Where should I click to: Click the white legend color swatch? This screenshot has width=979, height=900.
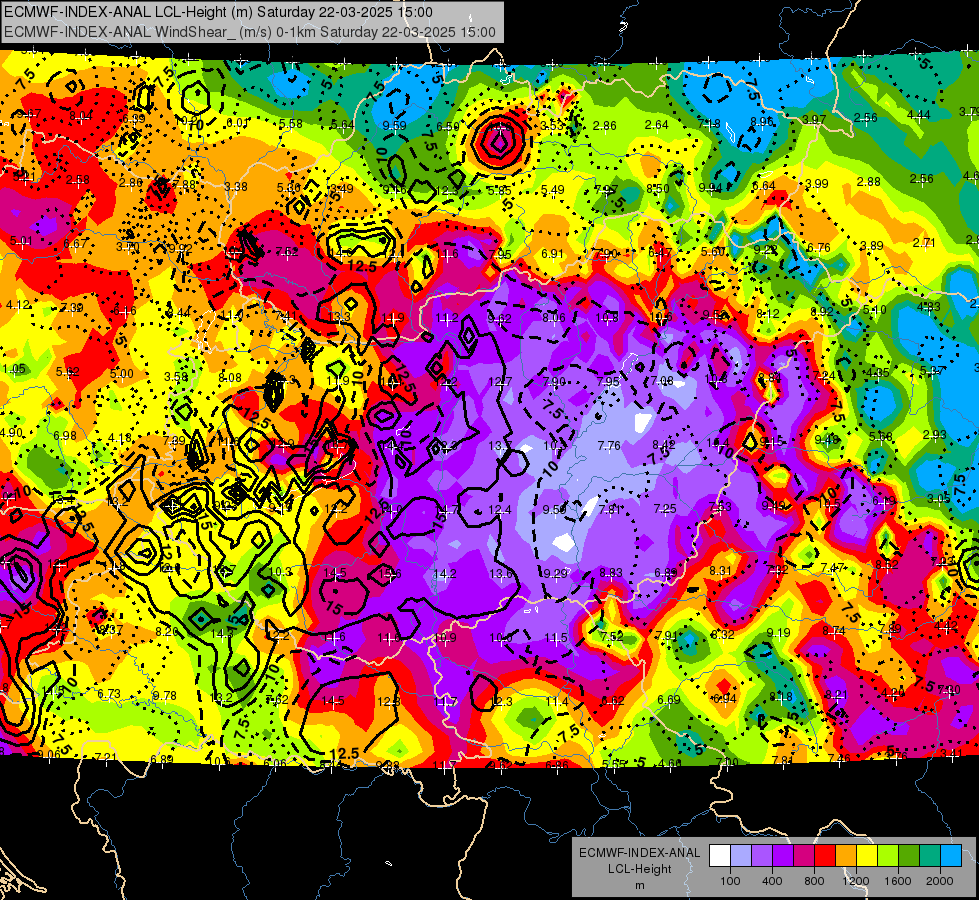coord(720,856)
